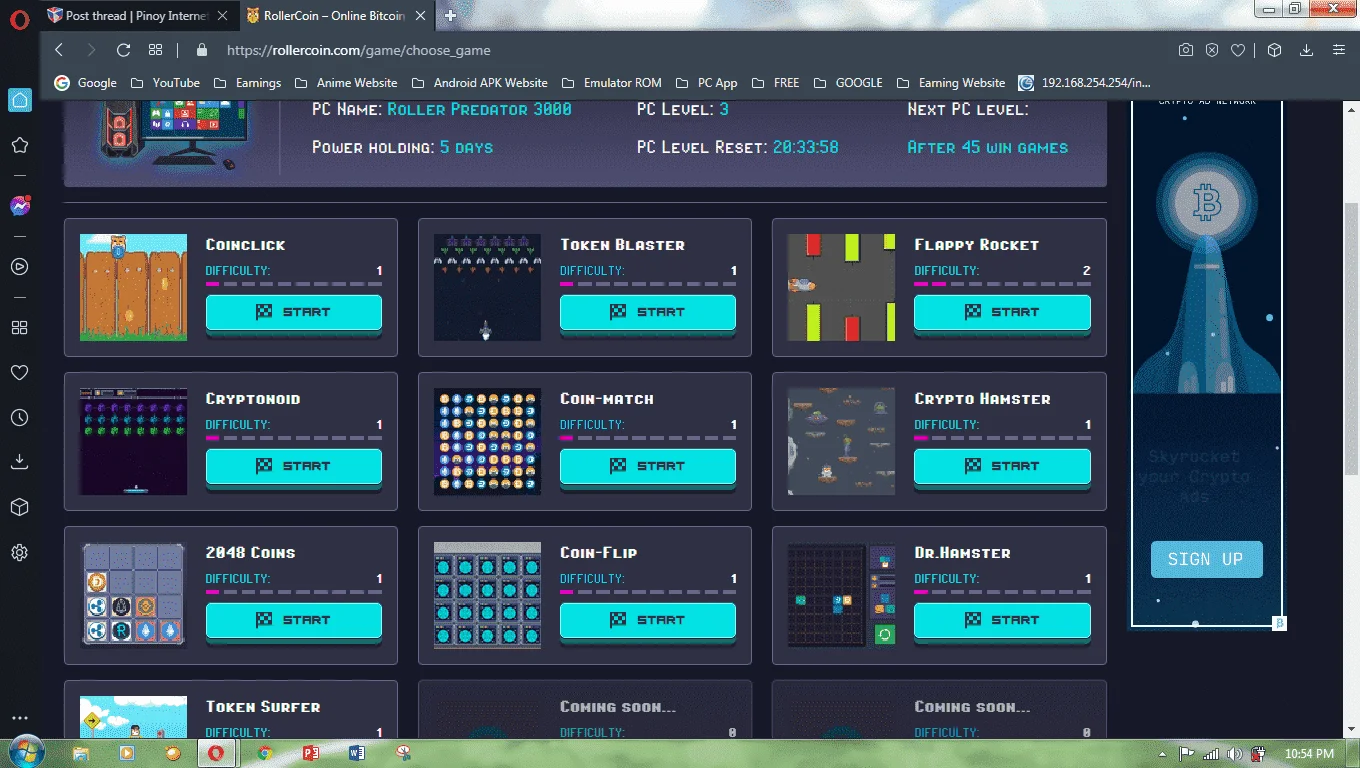This screenshot has height=768, width=1360.
Task: Click the site security padlock icon
Action: 202,50
